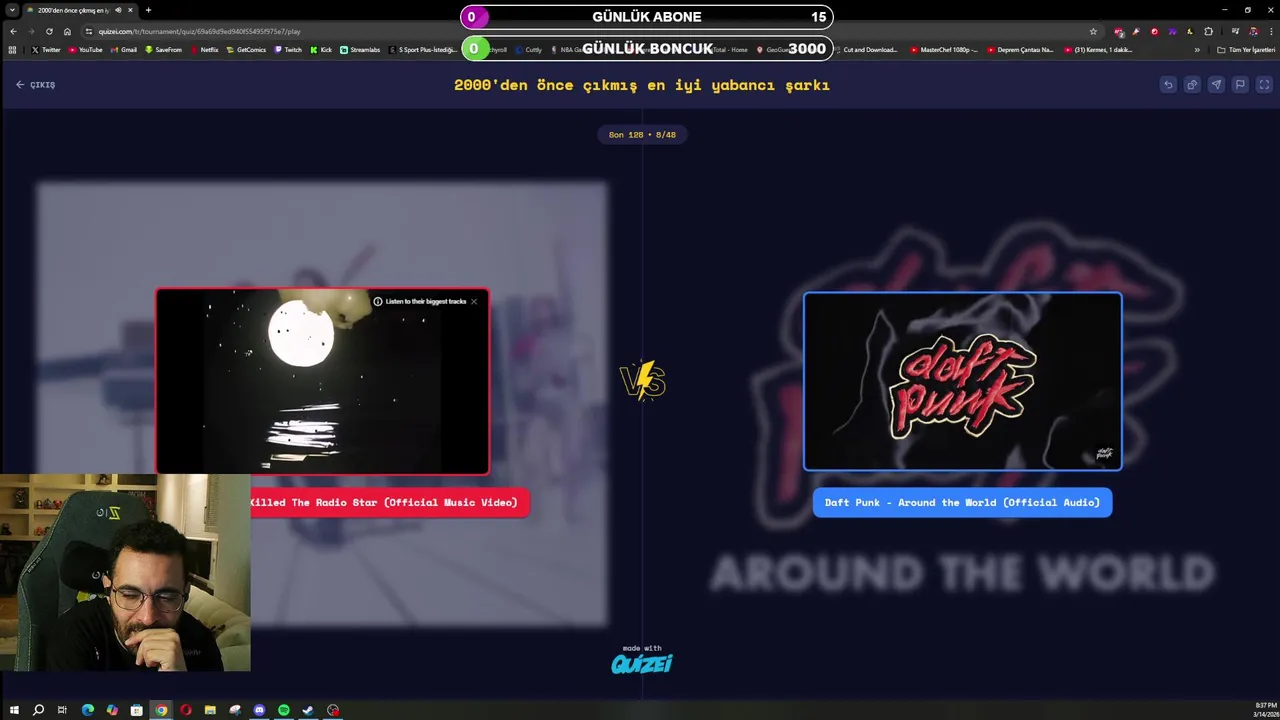Click the undo icon on quiz toolbar
This screenshot has width=1280, height=720.
tap(1168, 85)
